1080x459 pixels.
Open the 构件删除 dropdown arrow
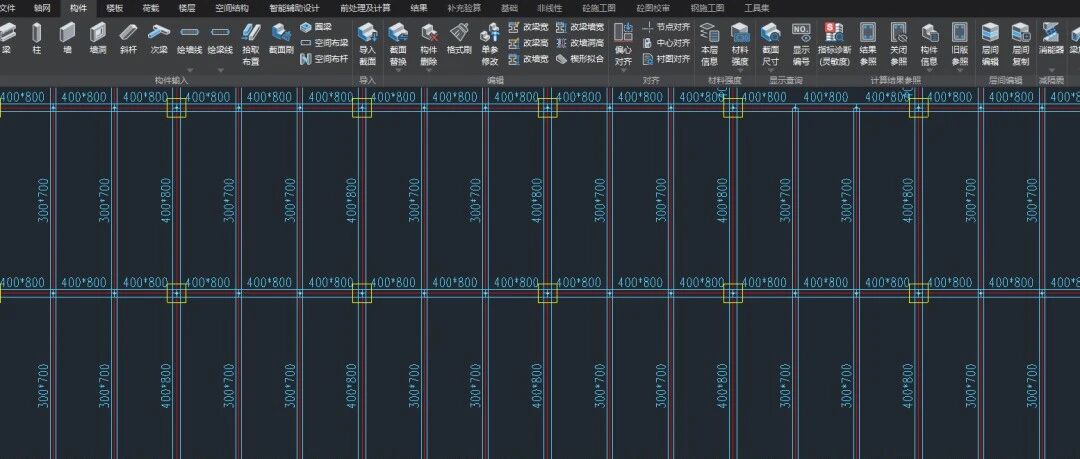[x=428, y=70]
